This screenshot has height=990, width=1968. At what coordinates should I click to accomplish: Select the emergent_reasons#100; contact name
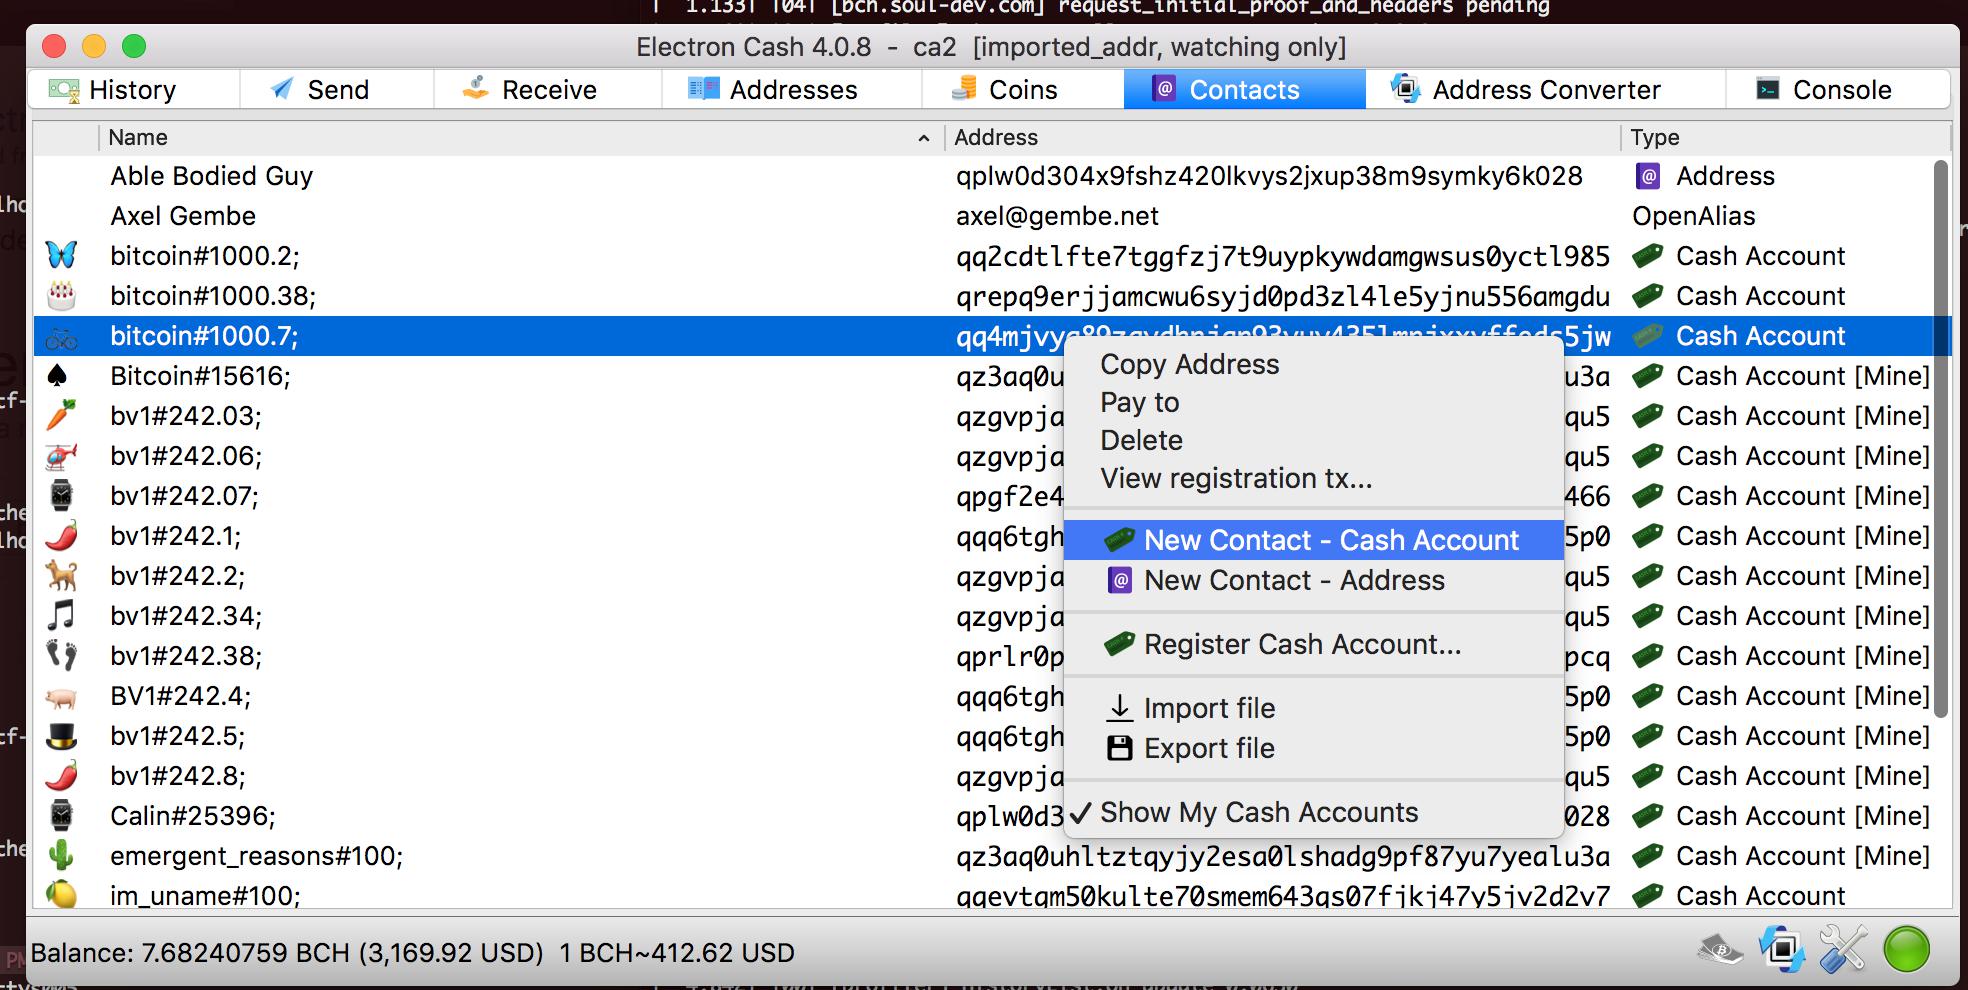tap(257, 856)
